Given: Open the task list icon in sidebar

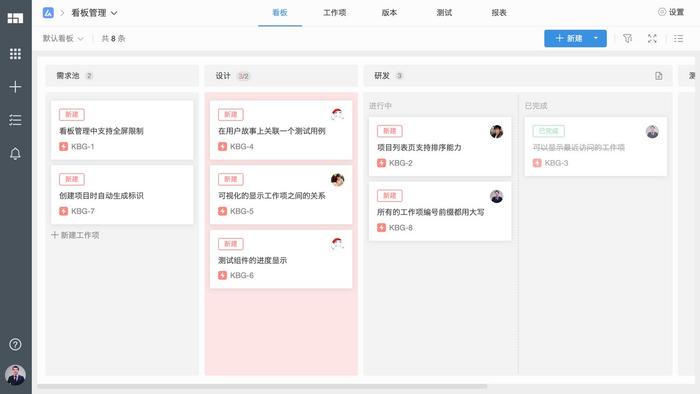Looking at the screenshot, I should point(15,120).
